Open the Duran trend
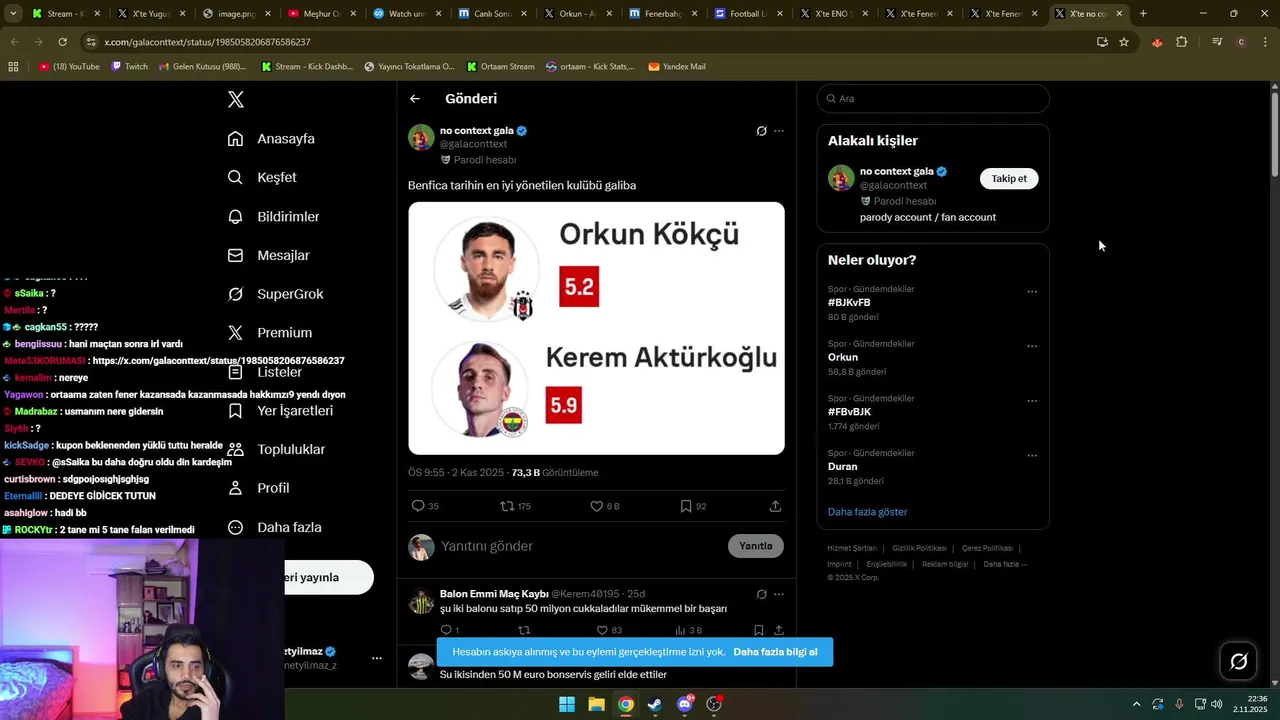Screen dimensions: 1280x720 (x=843, y=467)
